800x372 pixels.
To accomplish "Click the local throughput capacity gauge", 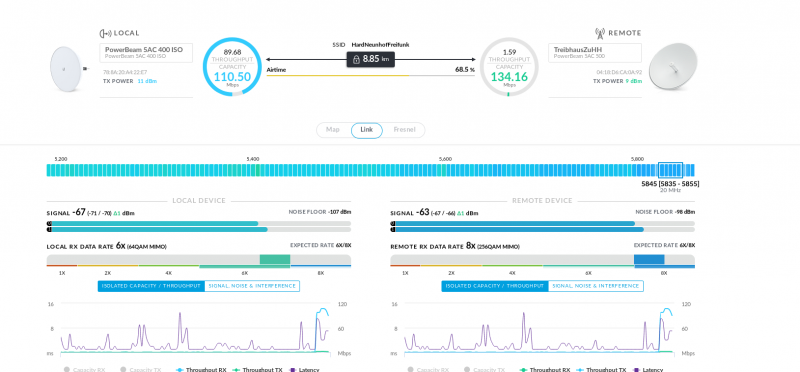I will coord(232,67).
